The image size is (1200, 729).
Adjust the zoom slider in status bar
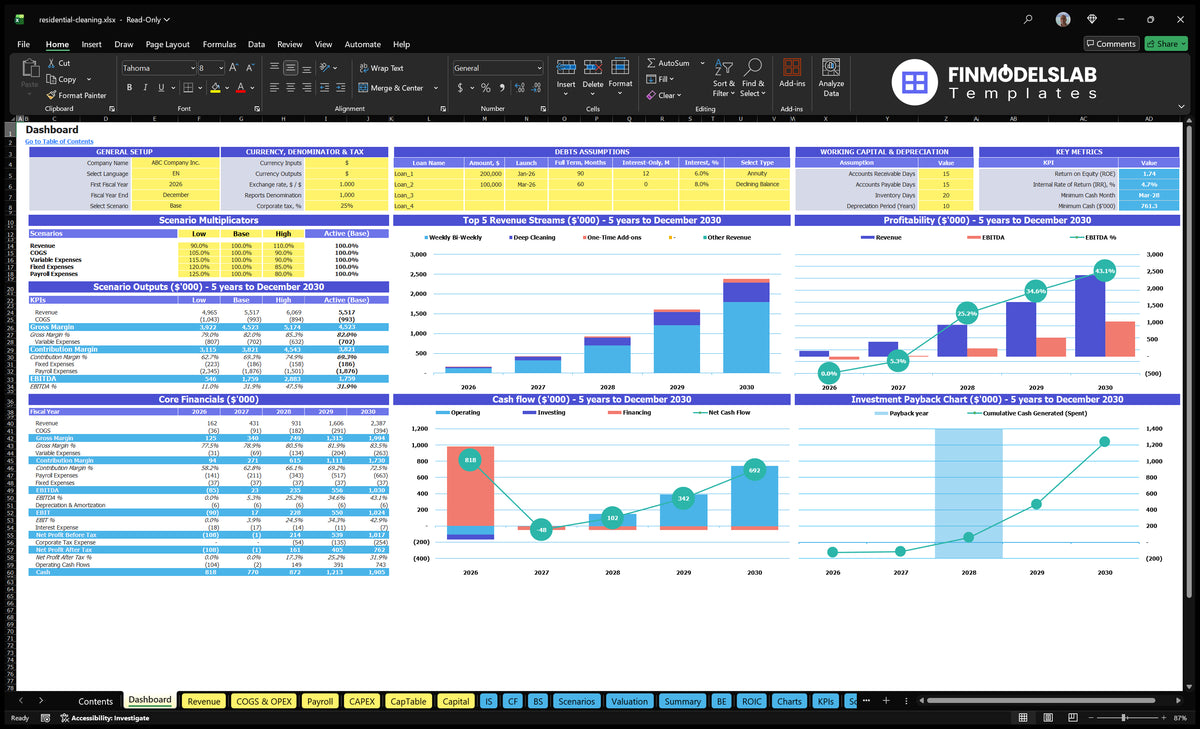tap(1124, 718)
